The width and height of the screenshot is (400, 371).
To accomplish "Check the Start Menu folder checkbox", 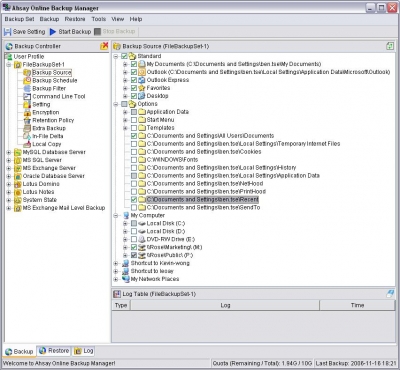I will click(x=134, y=120).
